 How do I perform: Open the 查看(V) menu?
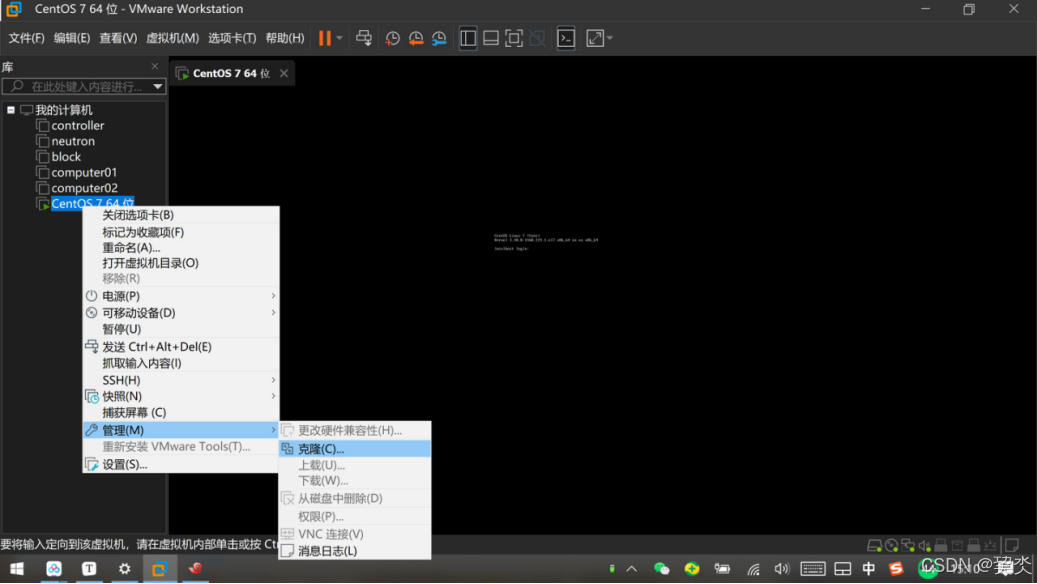(x=118, y=38)
